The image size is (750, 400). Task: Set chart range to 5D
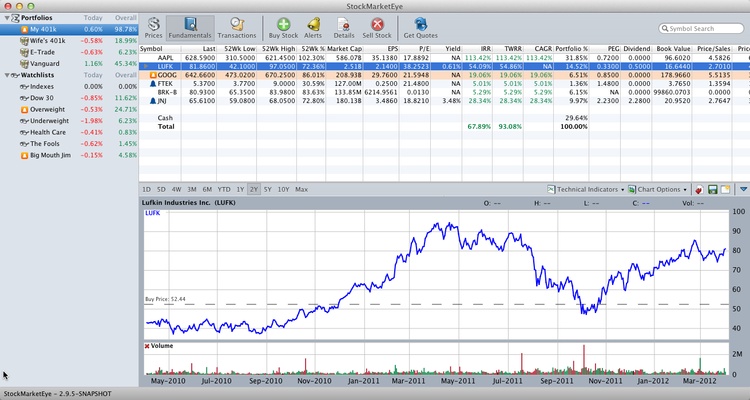click(161, 189)
